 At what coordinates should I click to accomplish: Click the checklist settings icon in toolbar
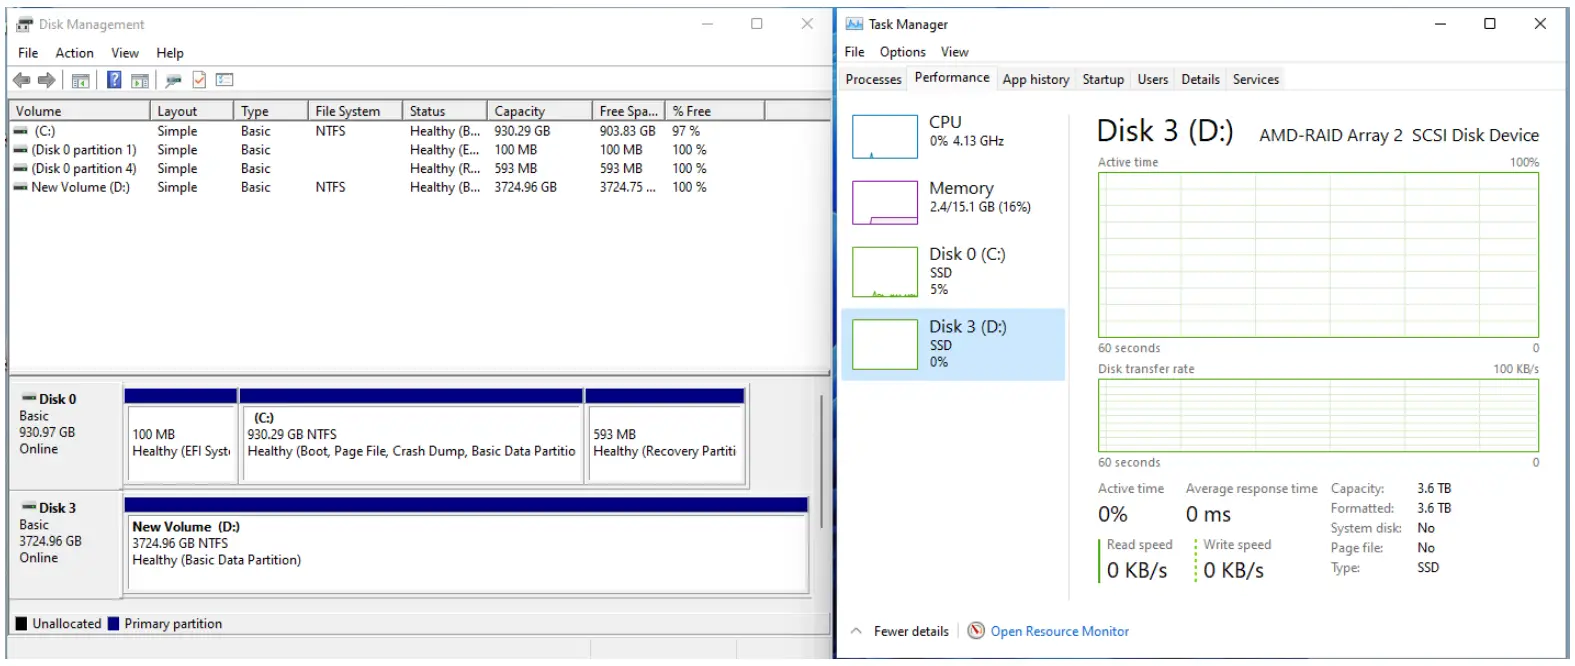coord(225,80)
